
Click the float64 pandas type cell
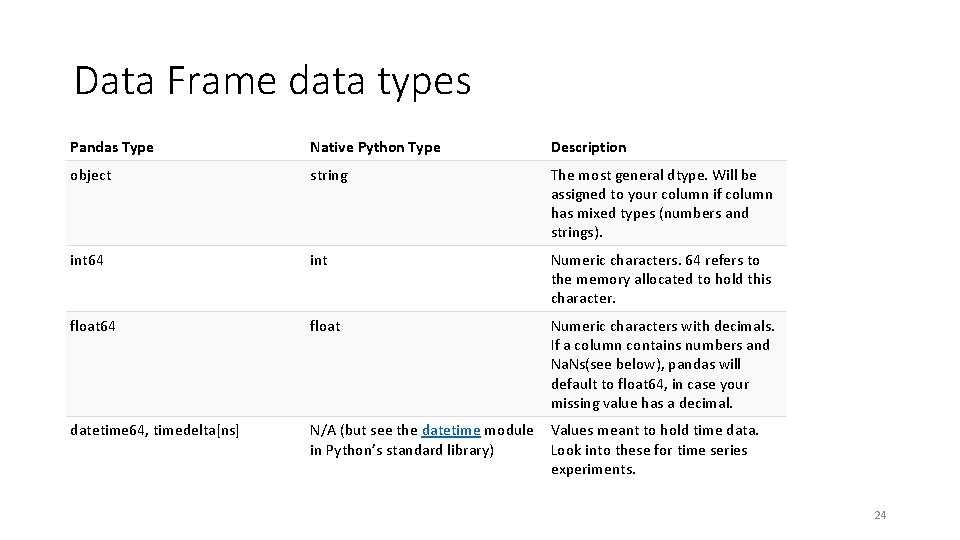[x=92, y=326]
